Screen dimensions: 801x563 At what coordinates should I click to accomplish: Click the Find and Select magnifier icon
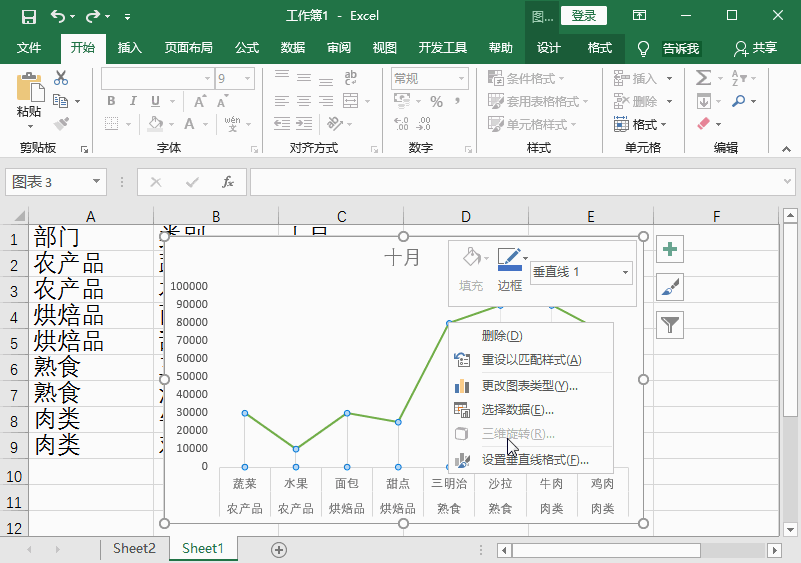(x=739, y=101)
